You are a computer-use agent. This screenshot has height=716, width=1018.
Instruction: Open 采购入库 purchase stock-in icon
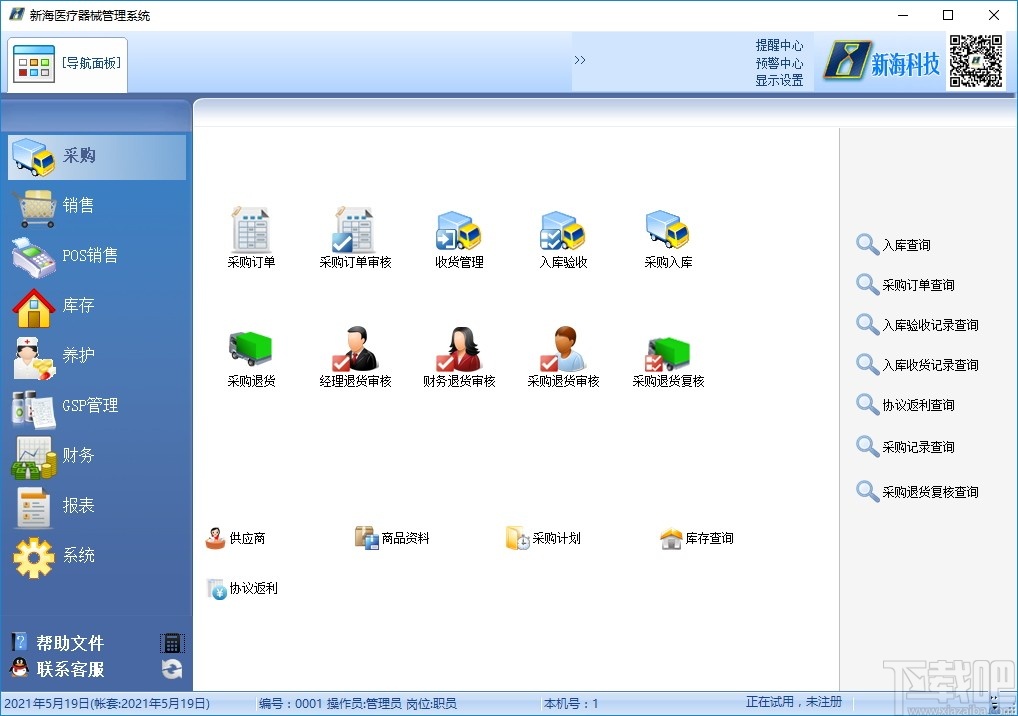(668, 237)
